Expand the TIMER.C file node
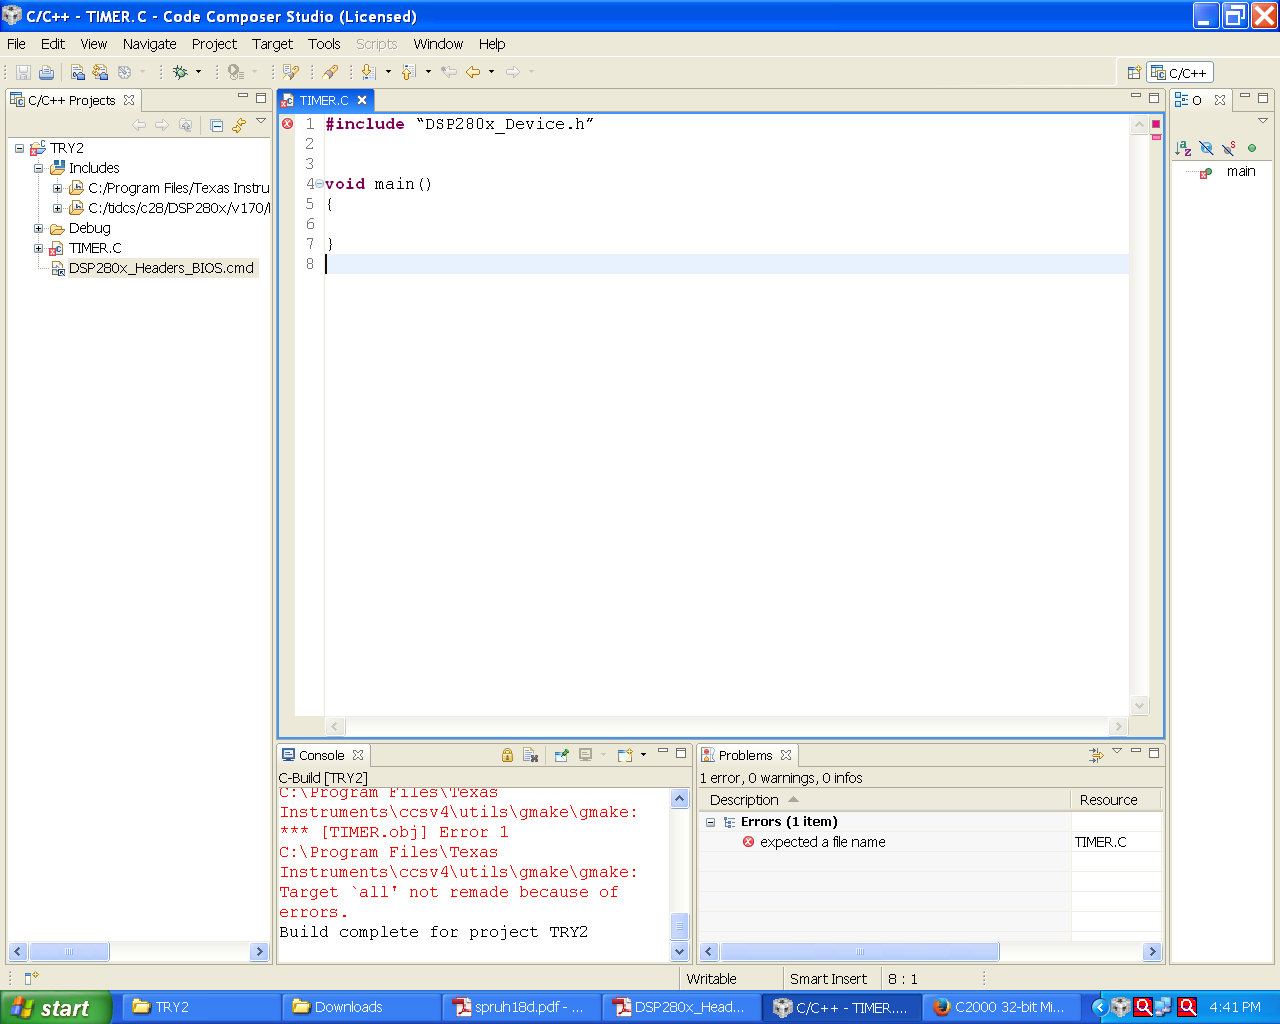The height and width of the screenshot is (1024, 1280). pyautogui.click(x=38, y=248)
